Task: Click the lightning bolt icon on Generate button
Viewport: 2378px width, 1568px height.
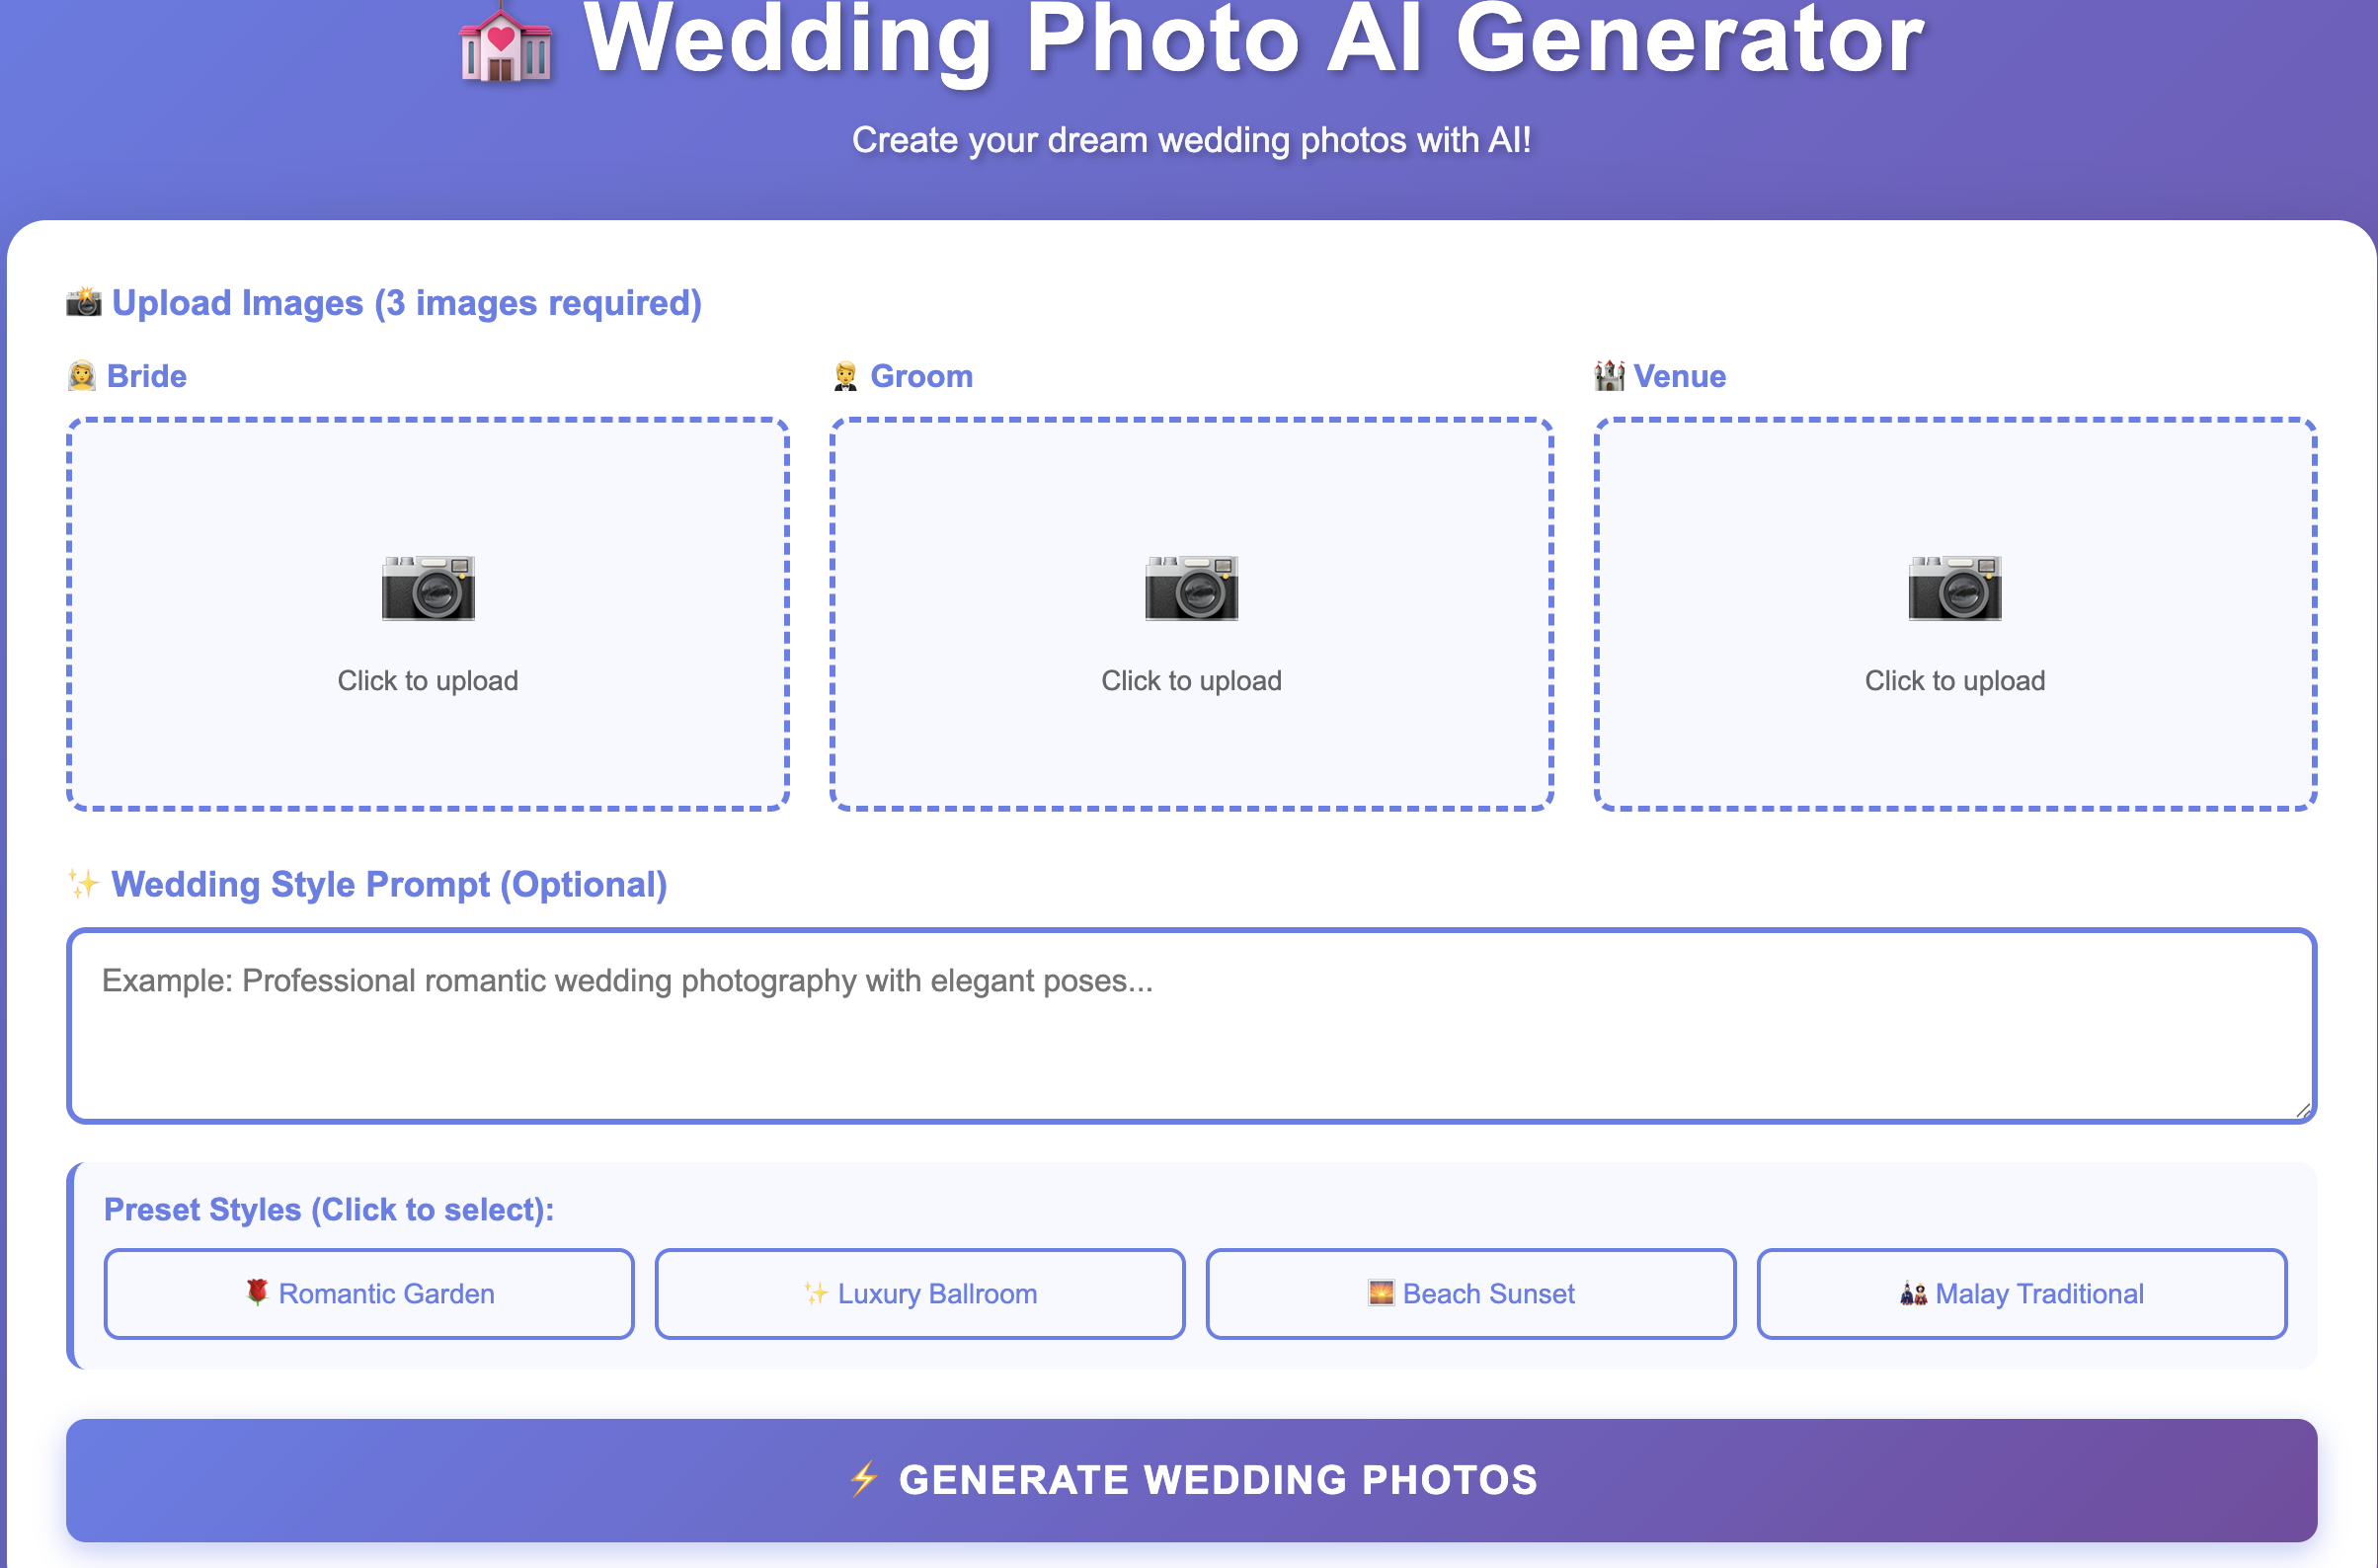Action: click(x=863, y=1479)
